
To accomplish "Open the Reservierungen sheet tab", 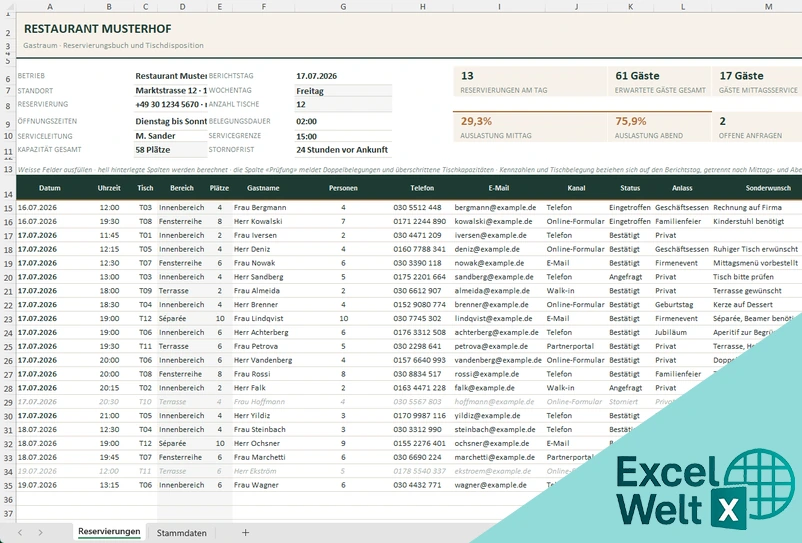I will point(109,532).
